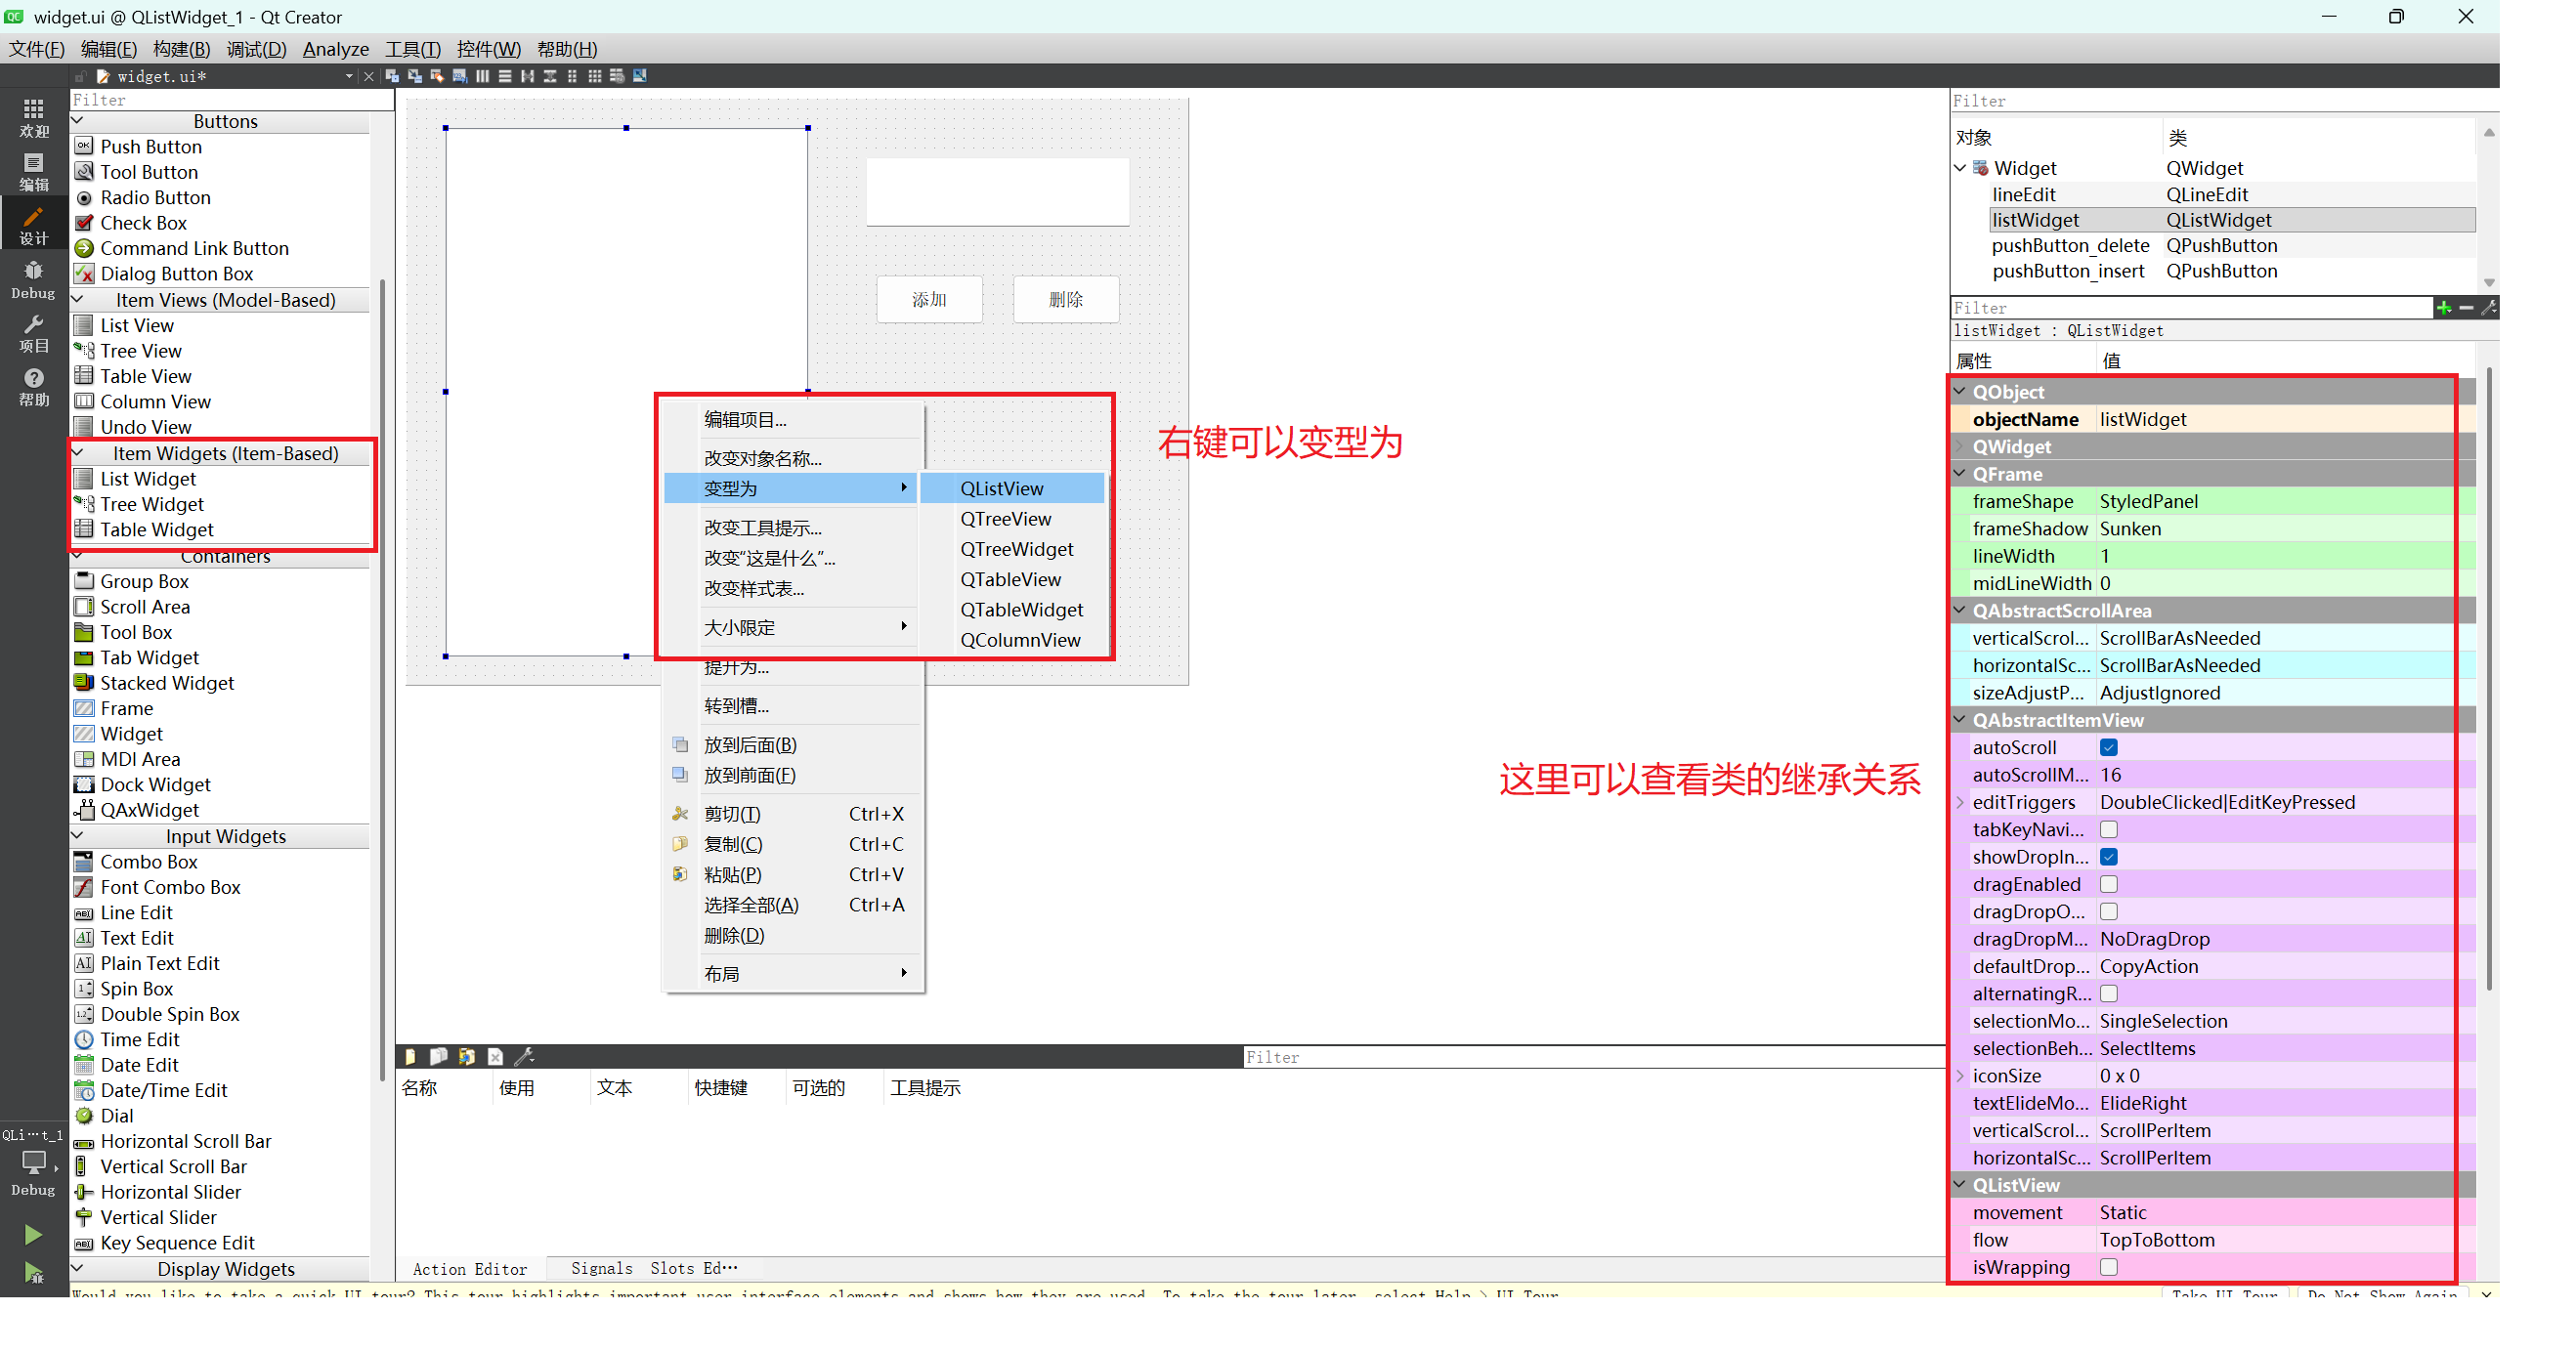The width and height of the screenshot is (2576, 1352).
Task: Click the Adjust Size toolbar icon
Action: 640,76
